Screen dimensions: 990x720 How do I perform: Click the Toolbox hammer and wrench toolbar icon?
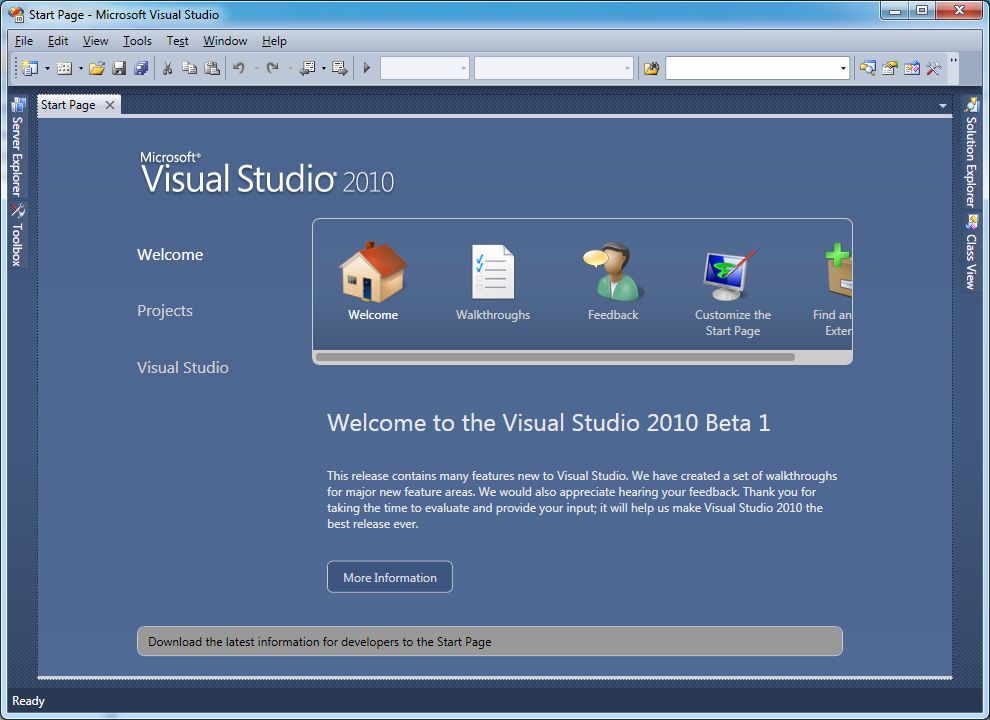(x=934, y=68)
